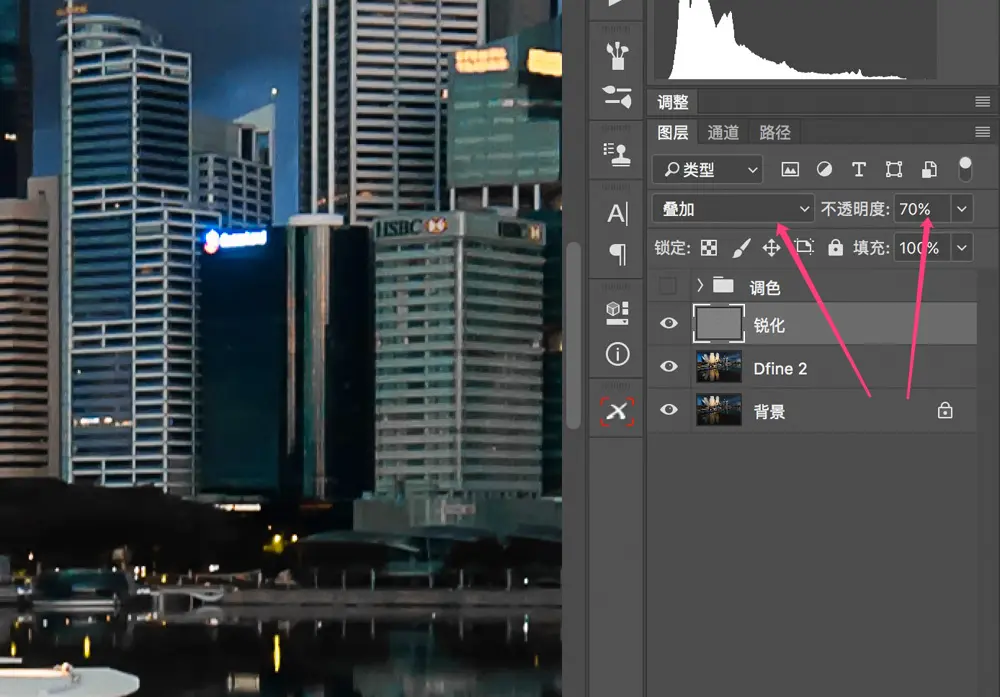
Task: Open the 调整 panel options menu
Action: 982,101
